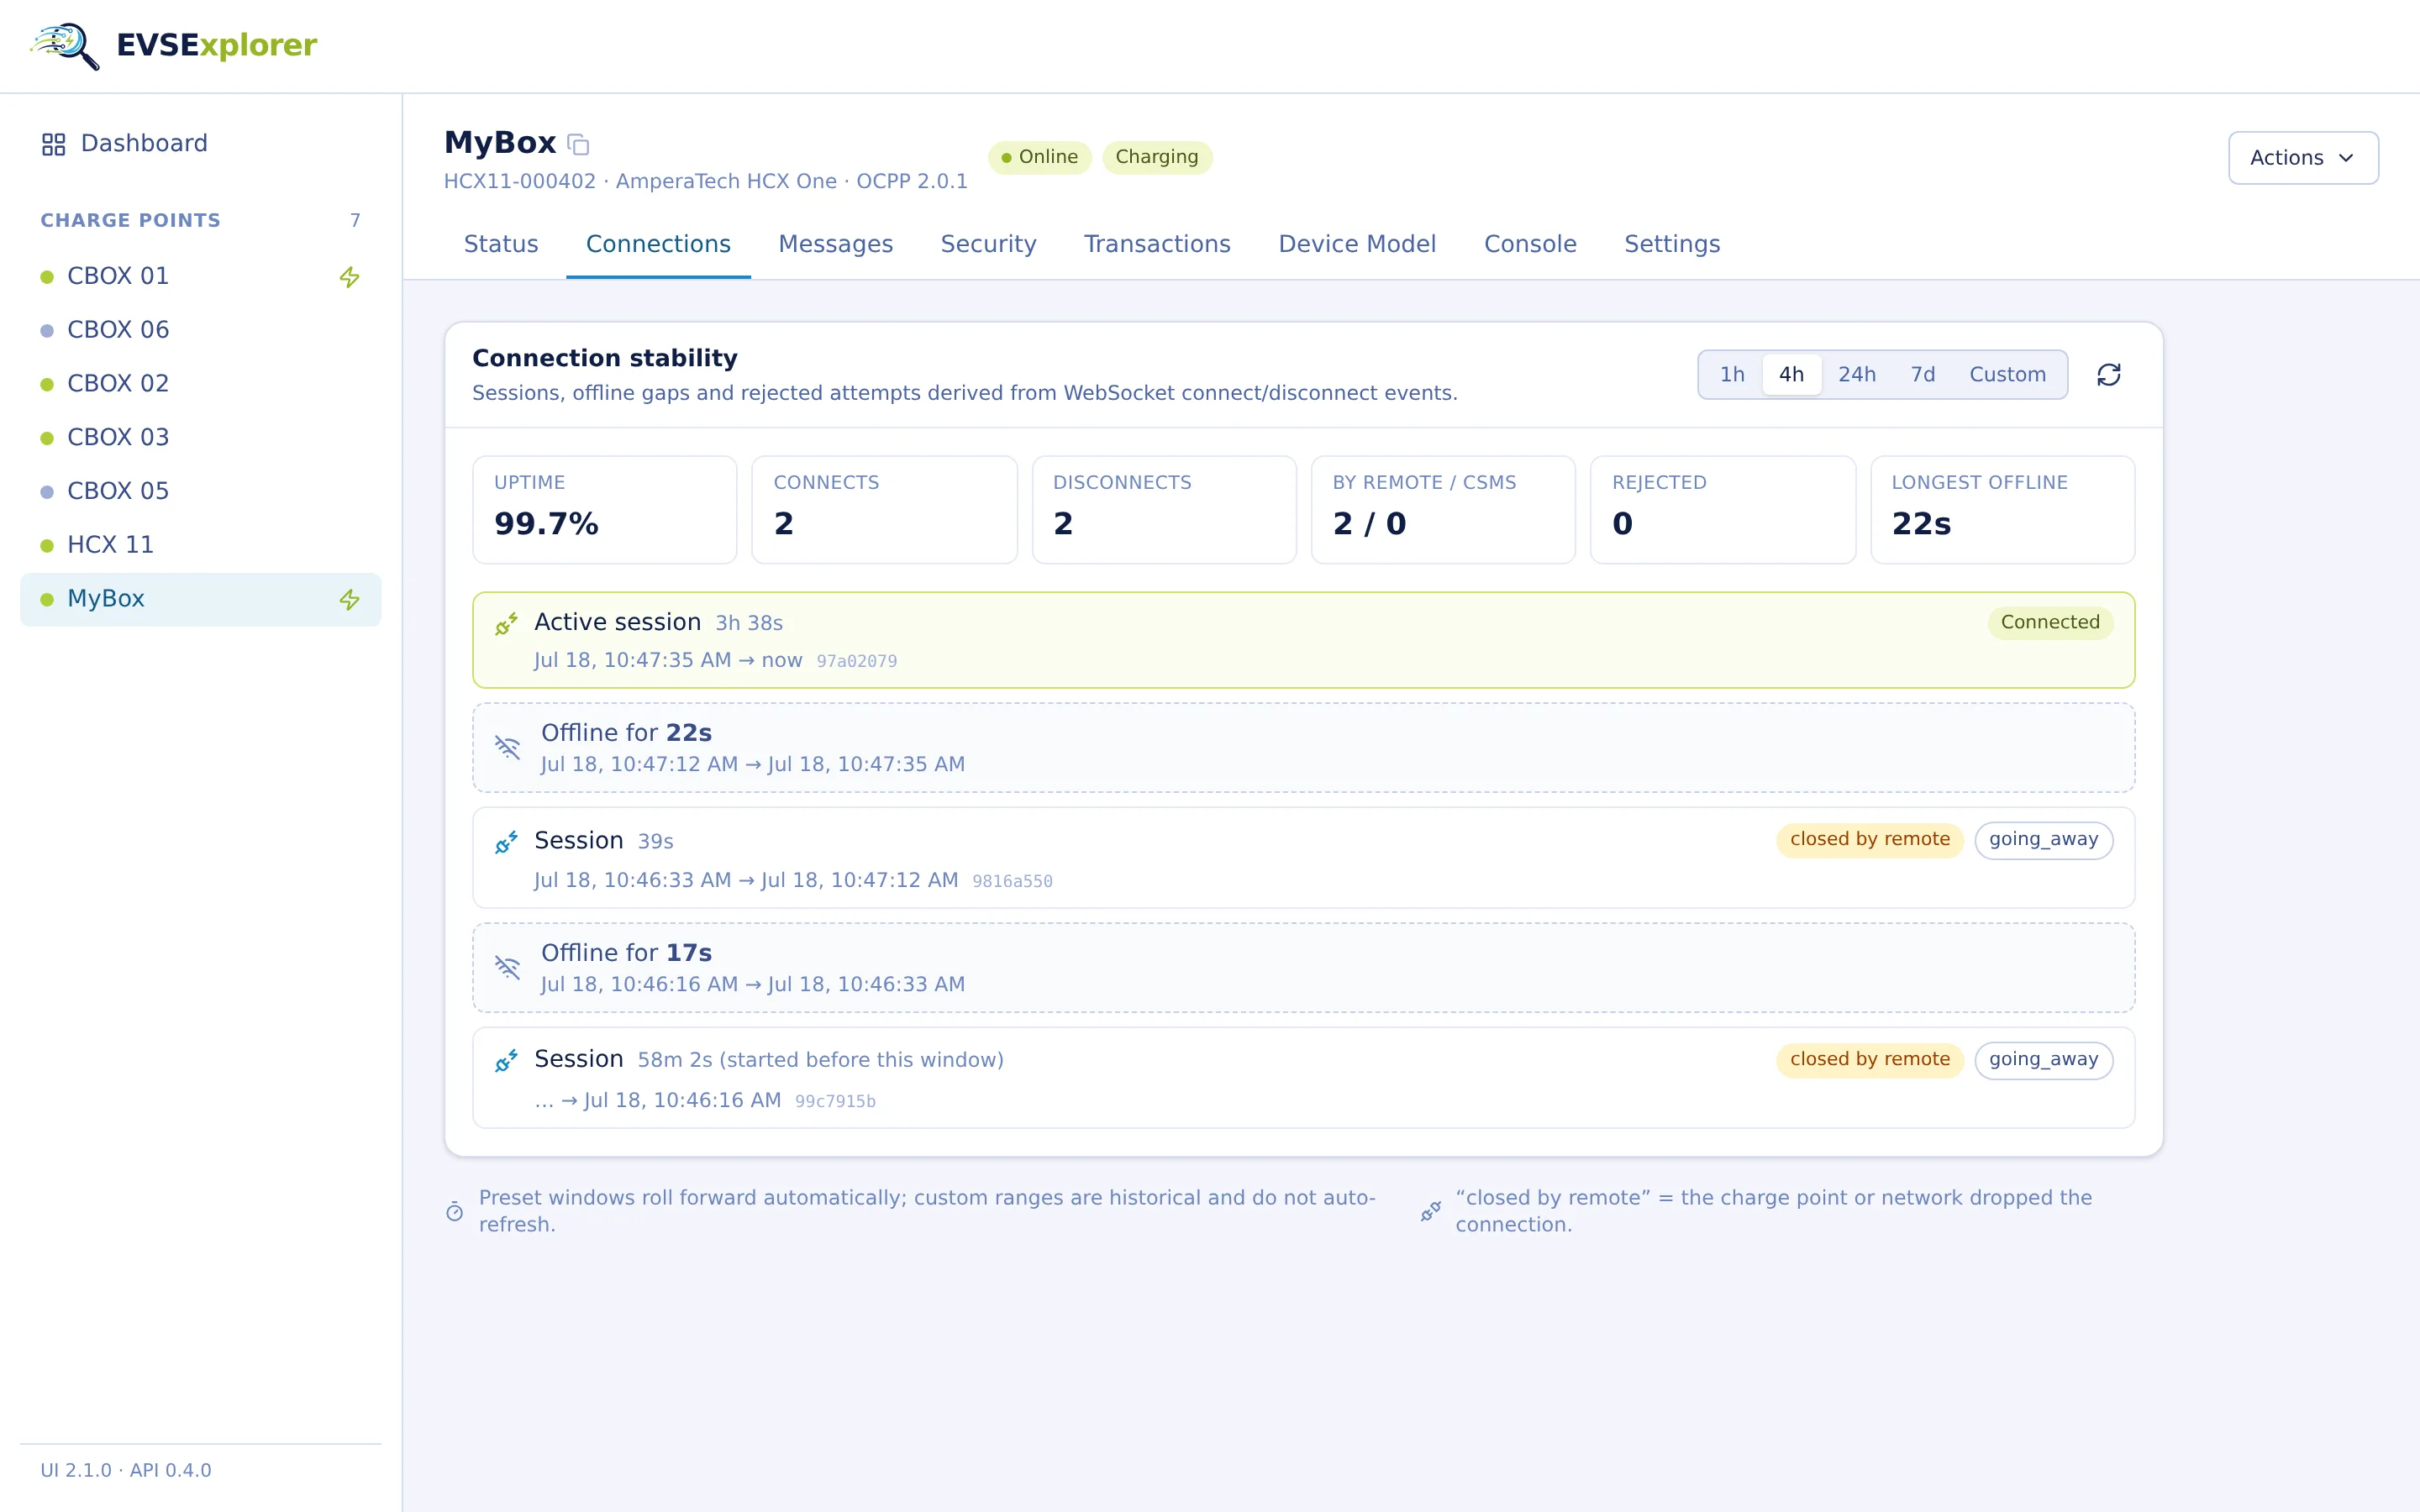Click closed by remote badge on 58m 2s Session
The width and height of the screenshot is (2420, 1512).
click(1870, 1060)
